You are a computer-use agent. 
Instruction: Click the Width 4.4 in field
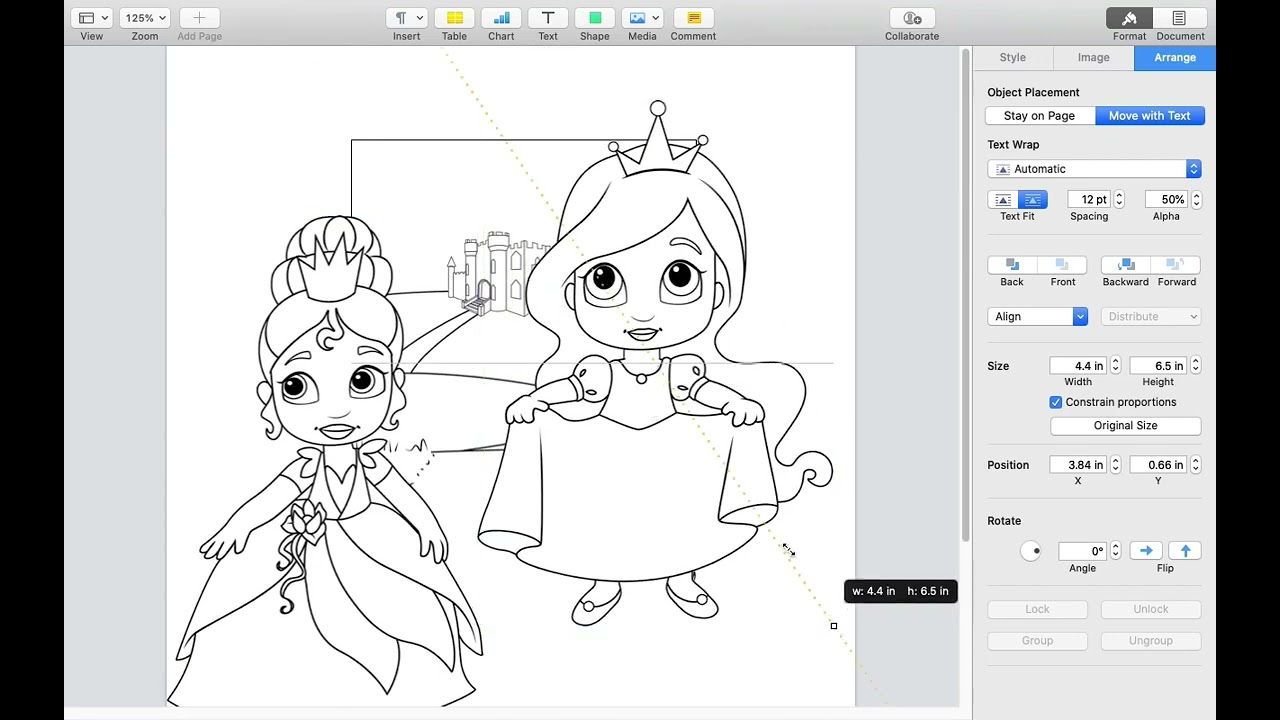(1078, 366)
